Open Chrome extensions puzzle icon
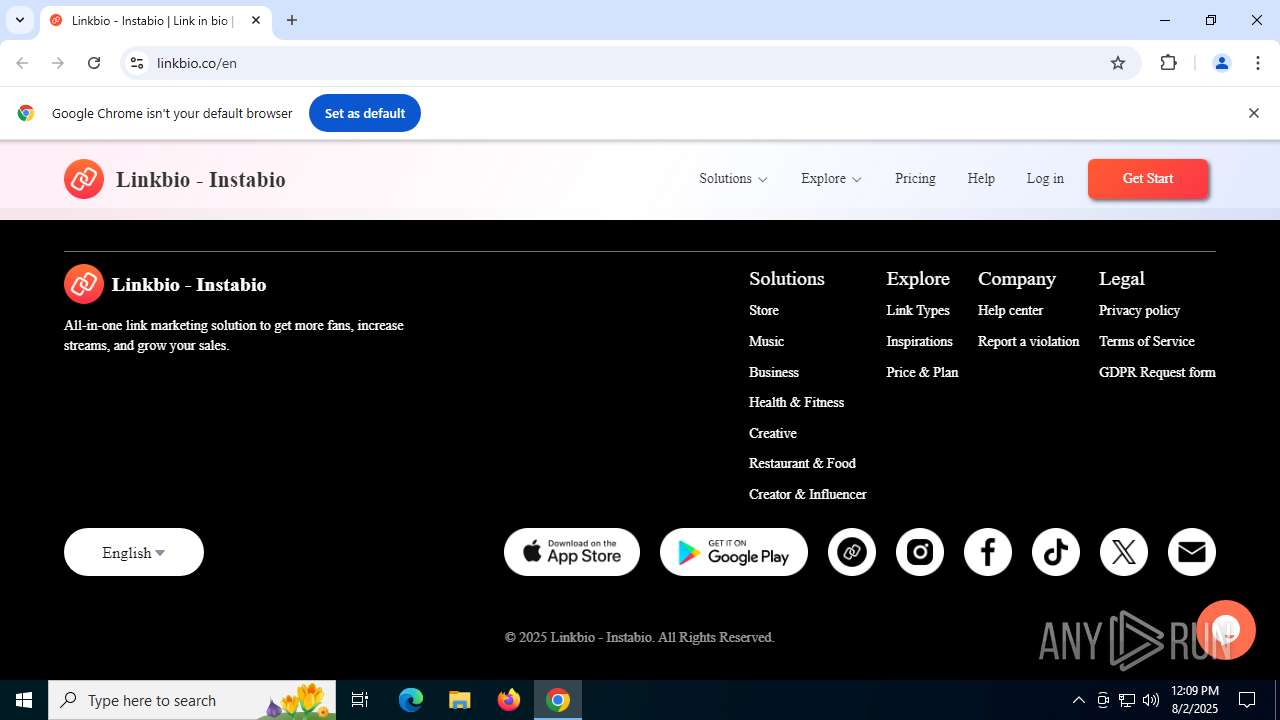Image resolution: width=1280 pixels, height=720 pixels. pyautogui.click(x=1168, y=63)
